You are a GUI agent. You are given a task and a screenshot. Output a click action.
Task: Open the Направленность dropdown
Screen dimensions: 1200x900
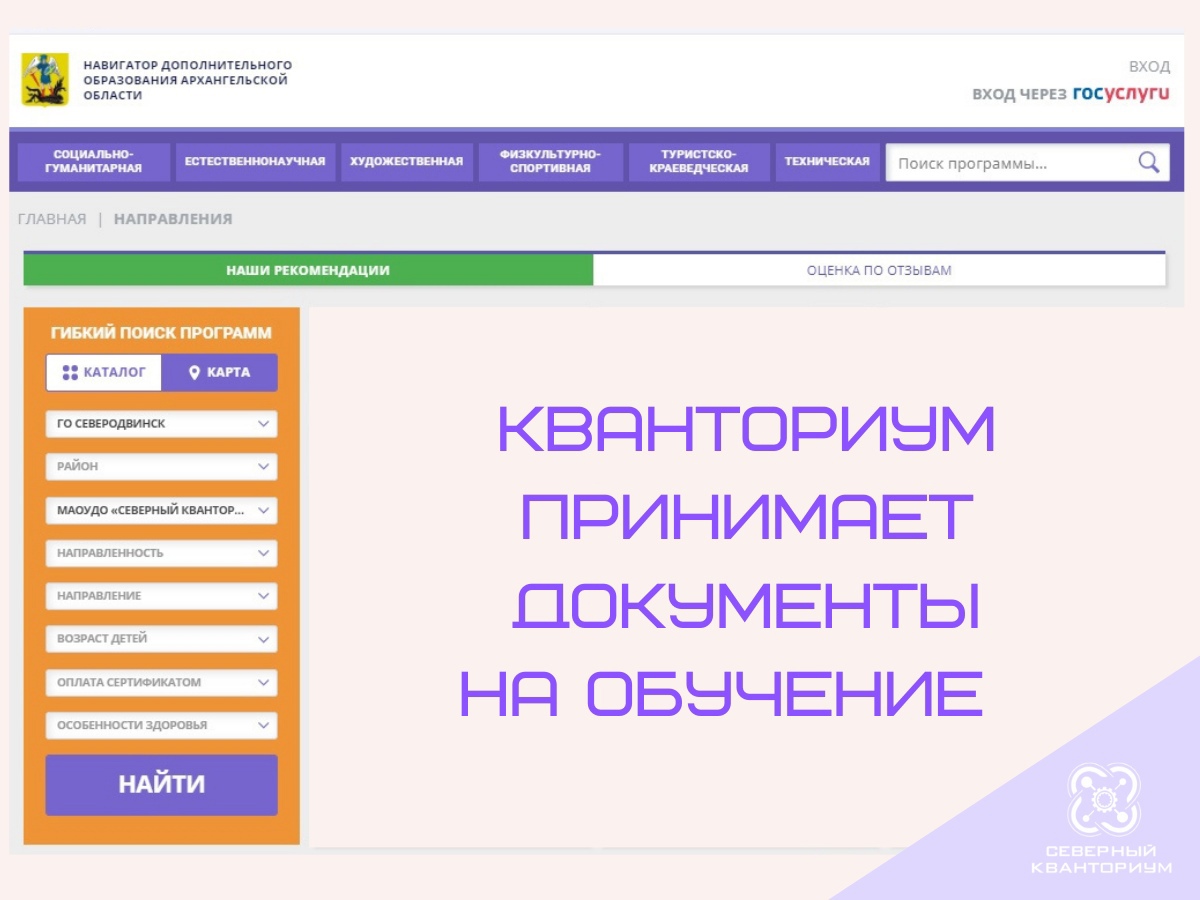(x=161, y=553)
